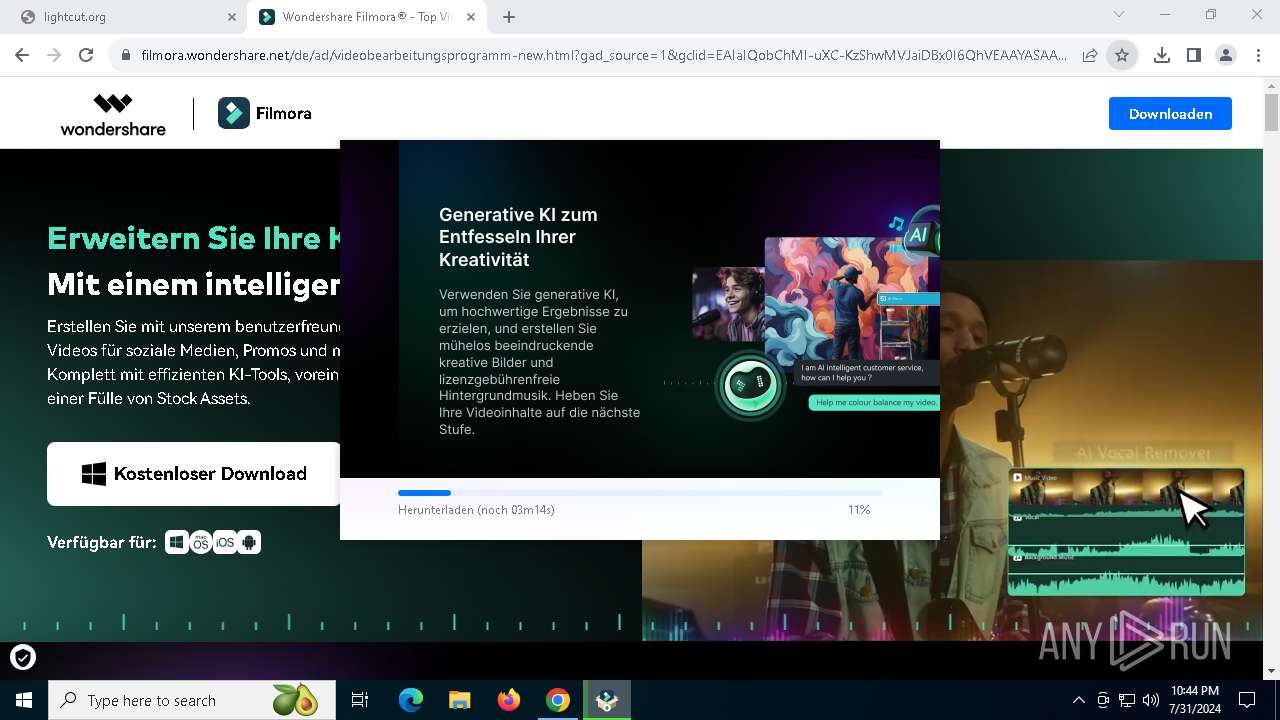
Task: Launch Microsoft Edge from taskbar
Action: click(411, 700)
